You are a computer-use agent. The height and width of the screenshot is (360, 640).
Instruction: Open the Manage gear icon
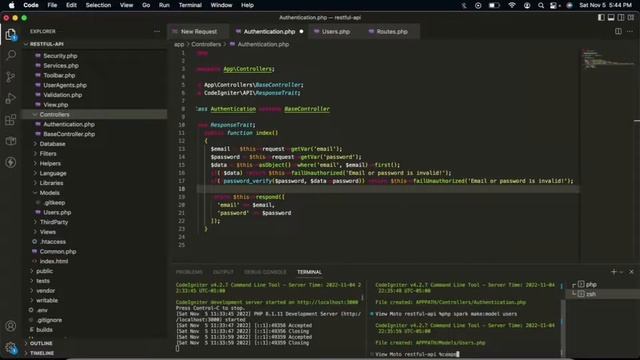pos(11,348)
